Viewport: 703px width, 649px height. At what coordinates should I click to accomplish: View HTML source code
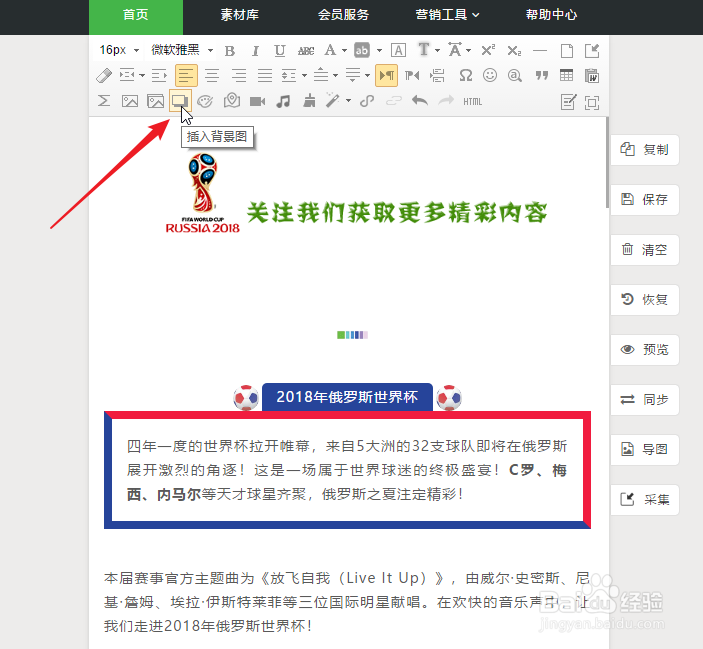coord(473,102)
